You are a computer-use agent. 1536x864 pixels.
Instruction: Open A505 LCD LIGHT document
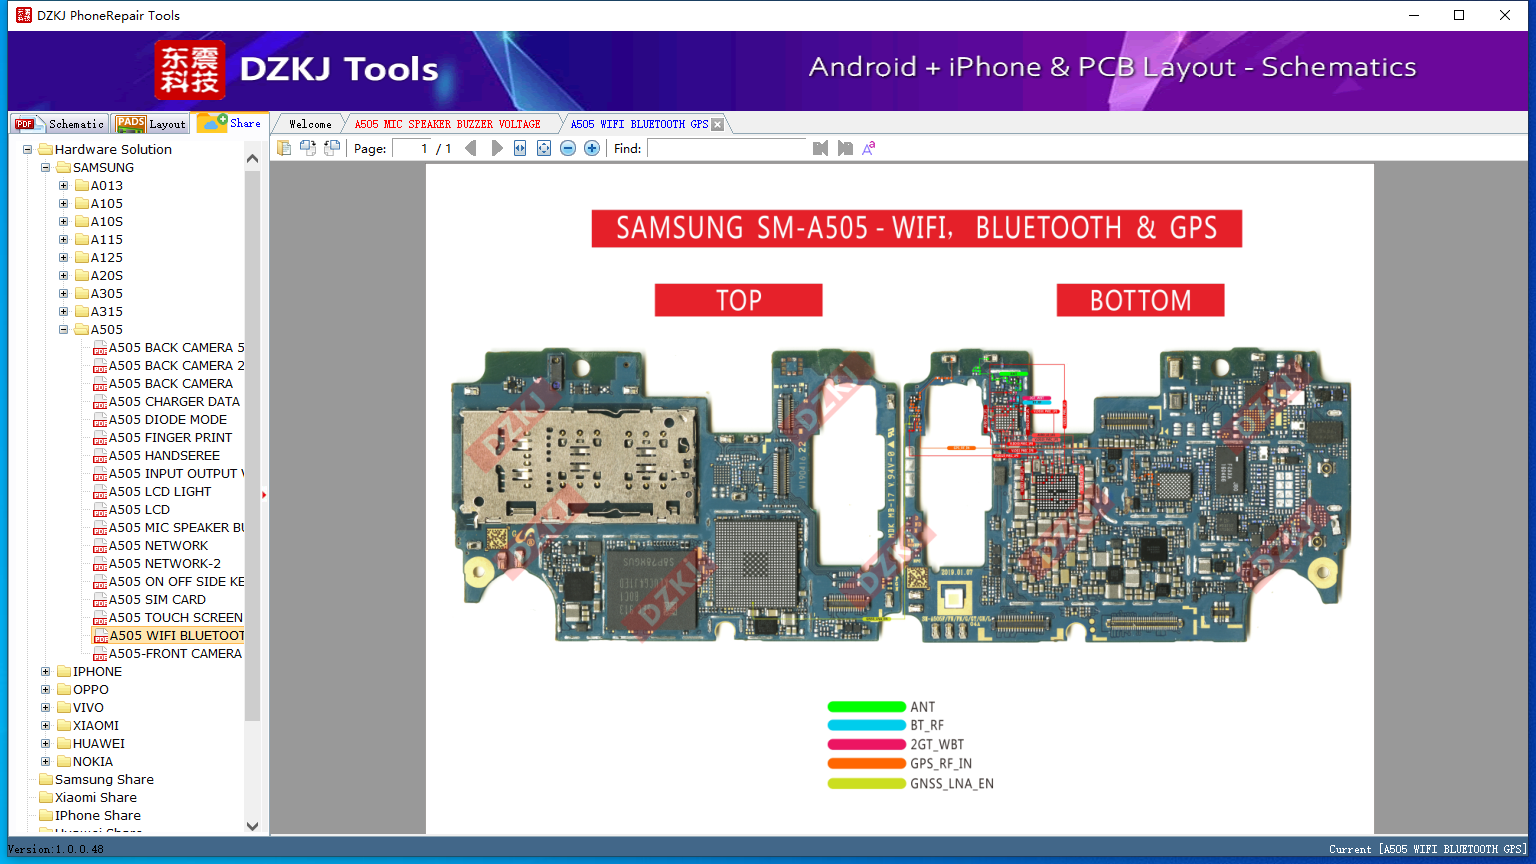coord(160,492)
